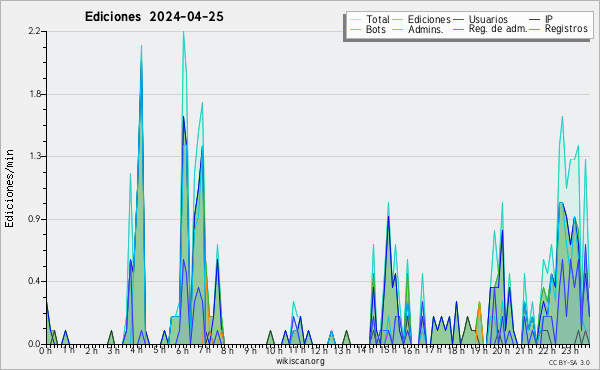Viewport: 600px width, 370px height.
Task: Click the 0.9 y-axis value
Action: pyautogui.click(x=34, y=219)
